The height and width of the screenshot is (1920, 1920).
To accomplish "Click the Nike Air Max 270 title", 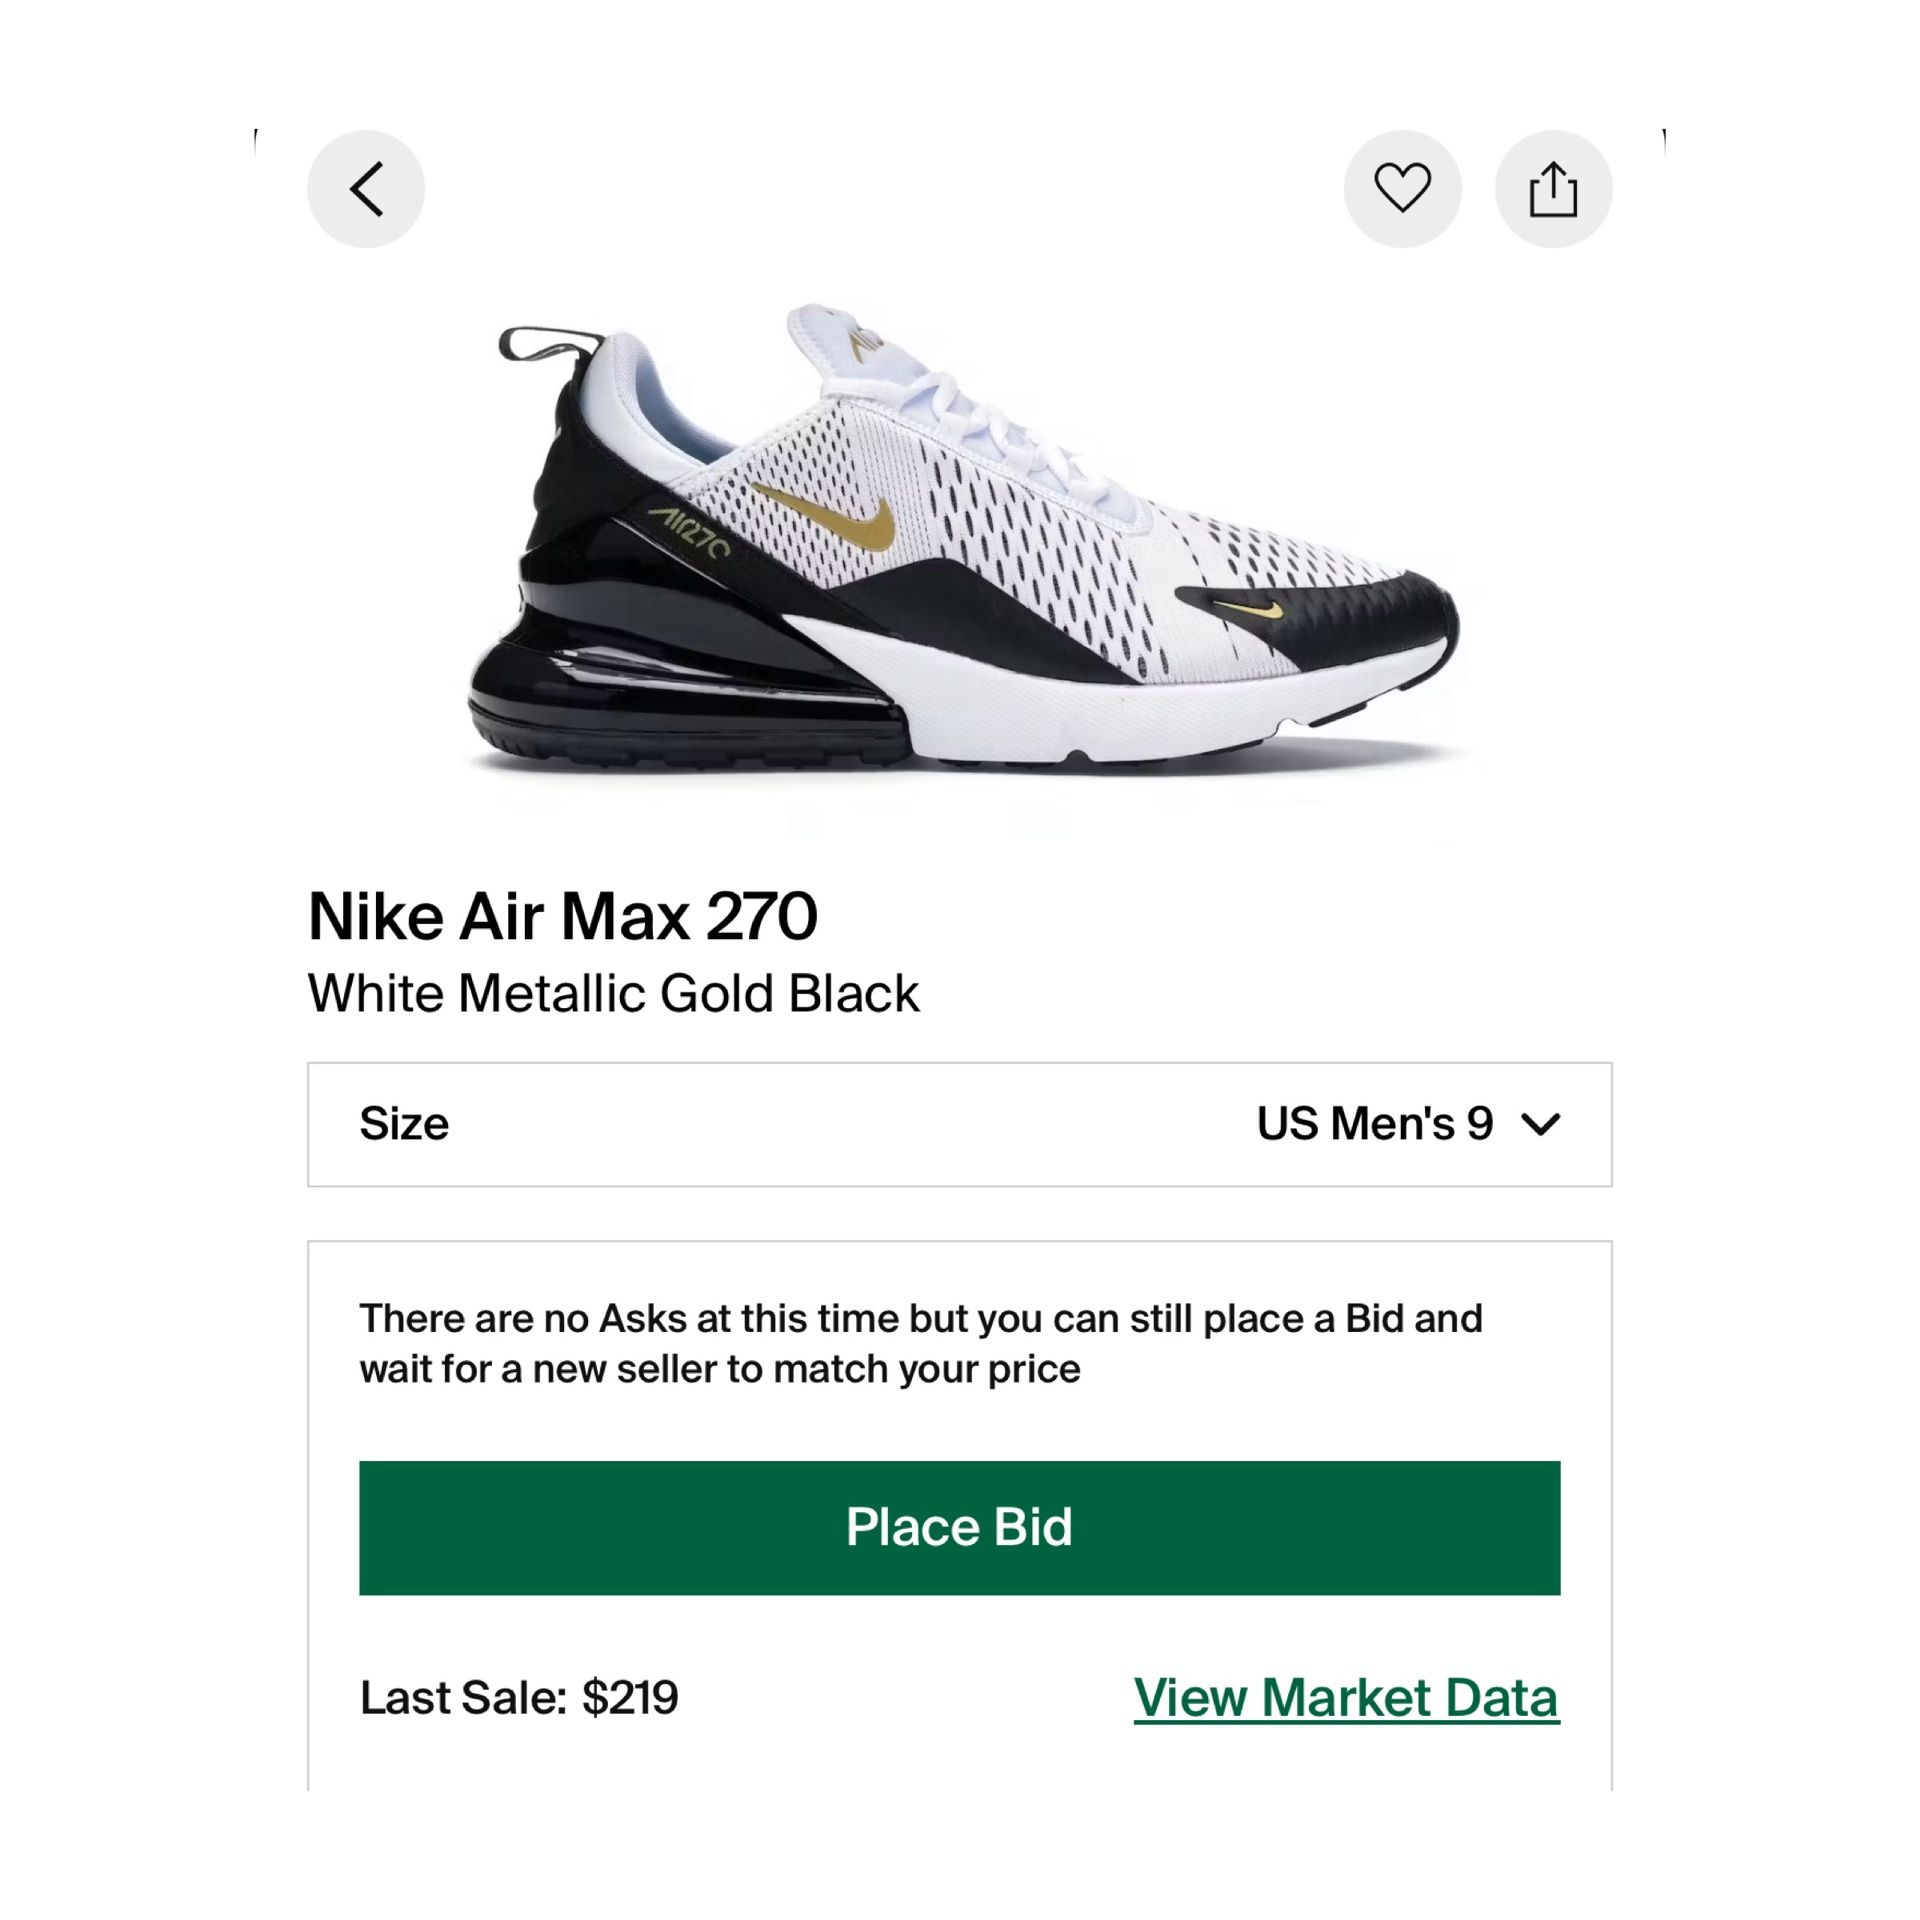I will tap(563, 916).
